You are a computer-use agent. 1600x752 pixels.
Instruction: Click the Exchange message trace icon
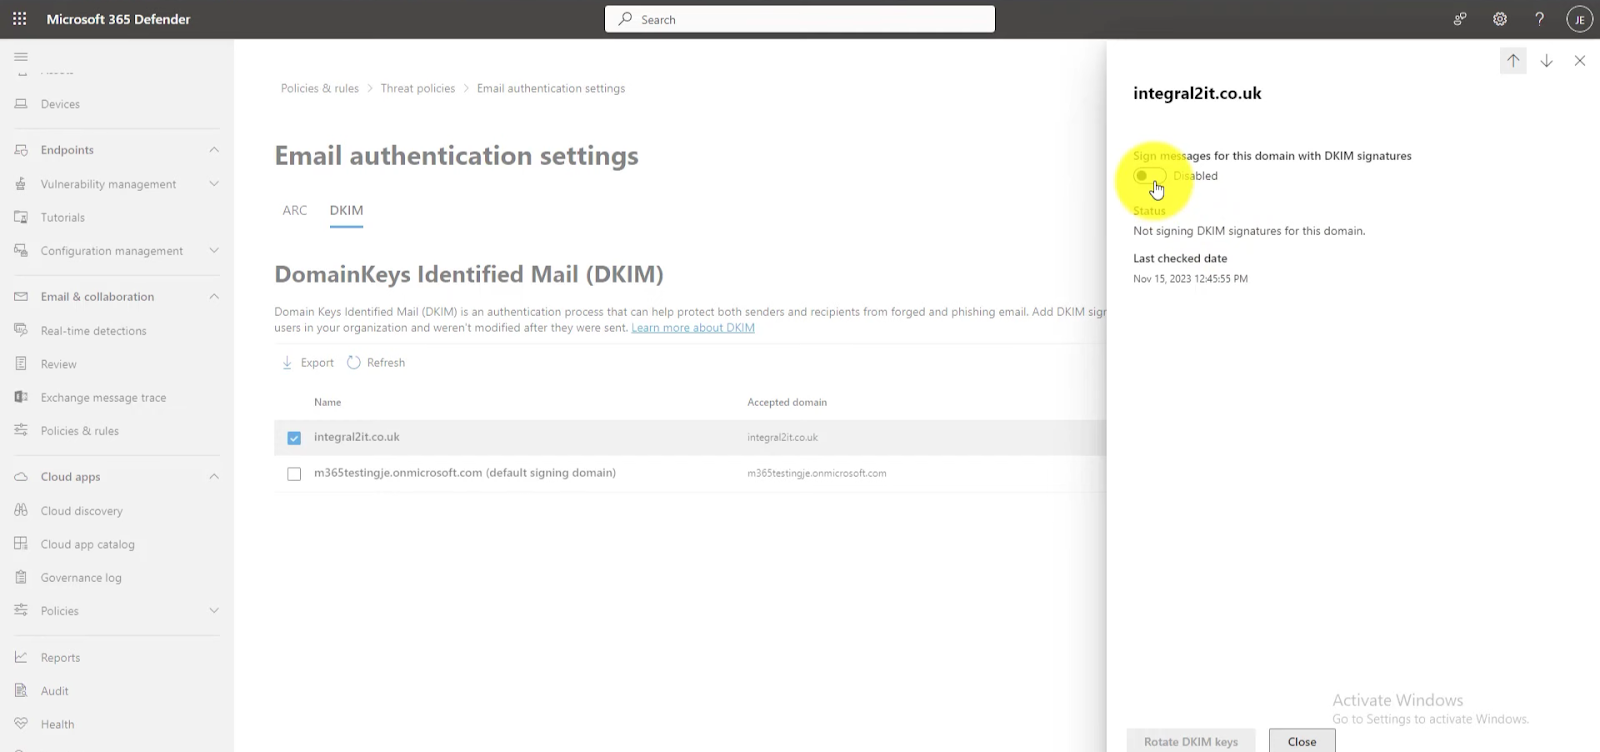coord(21,397)
